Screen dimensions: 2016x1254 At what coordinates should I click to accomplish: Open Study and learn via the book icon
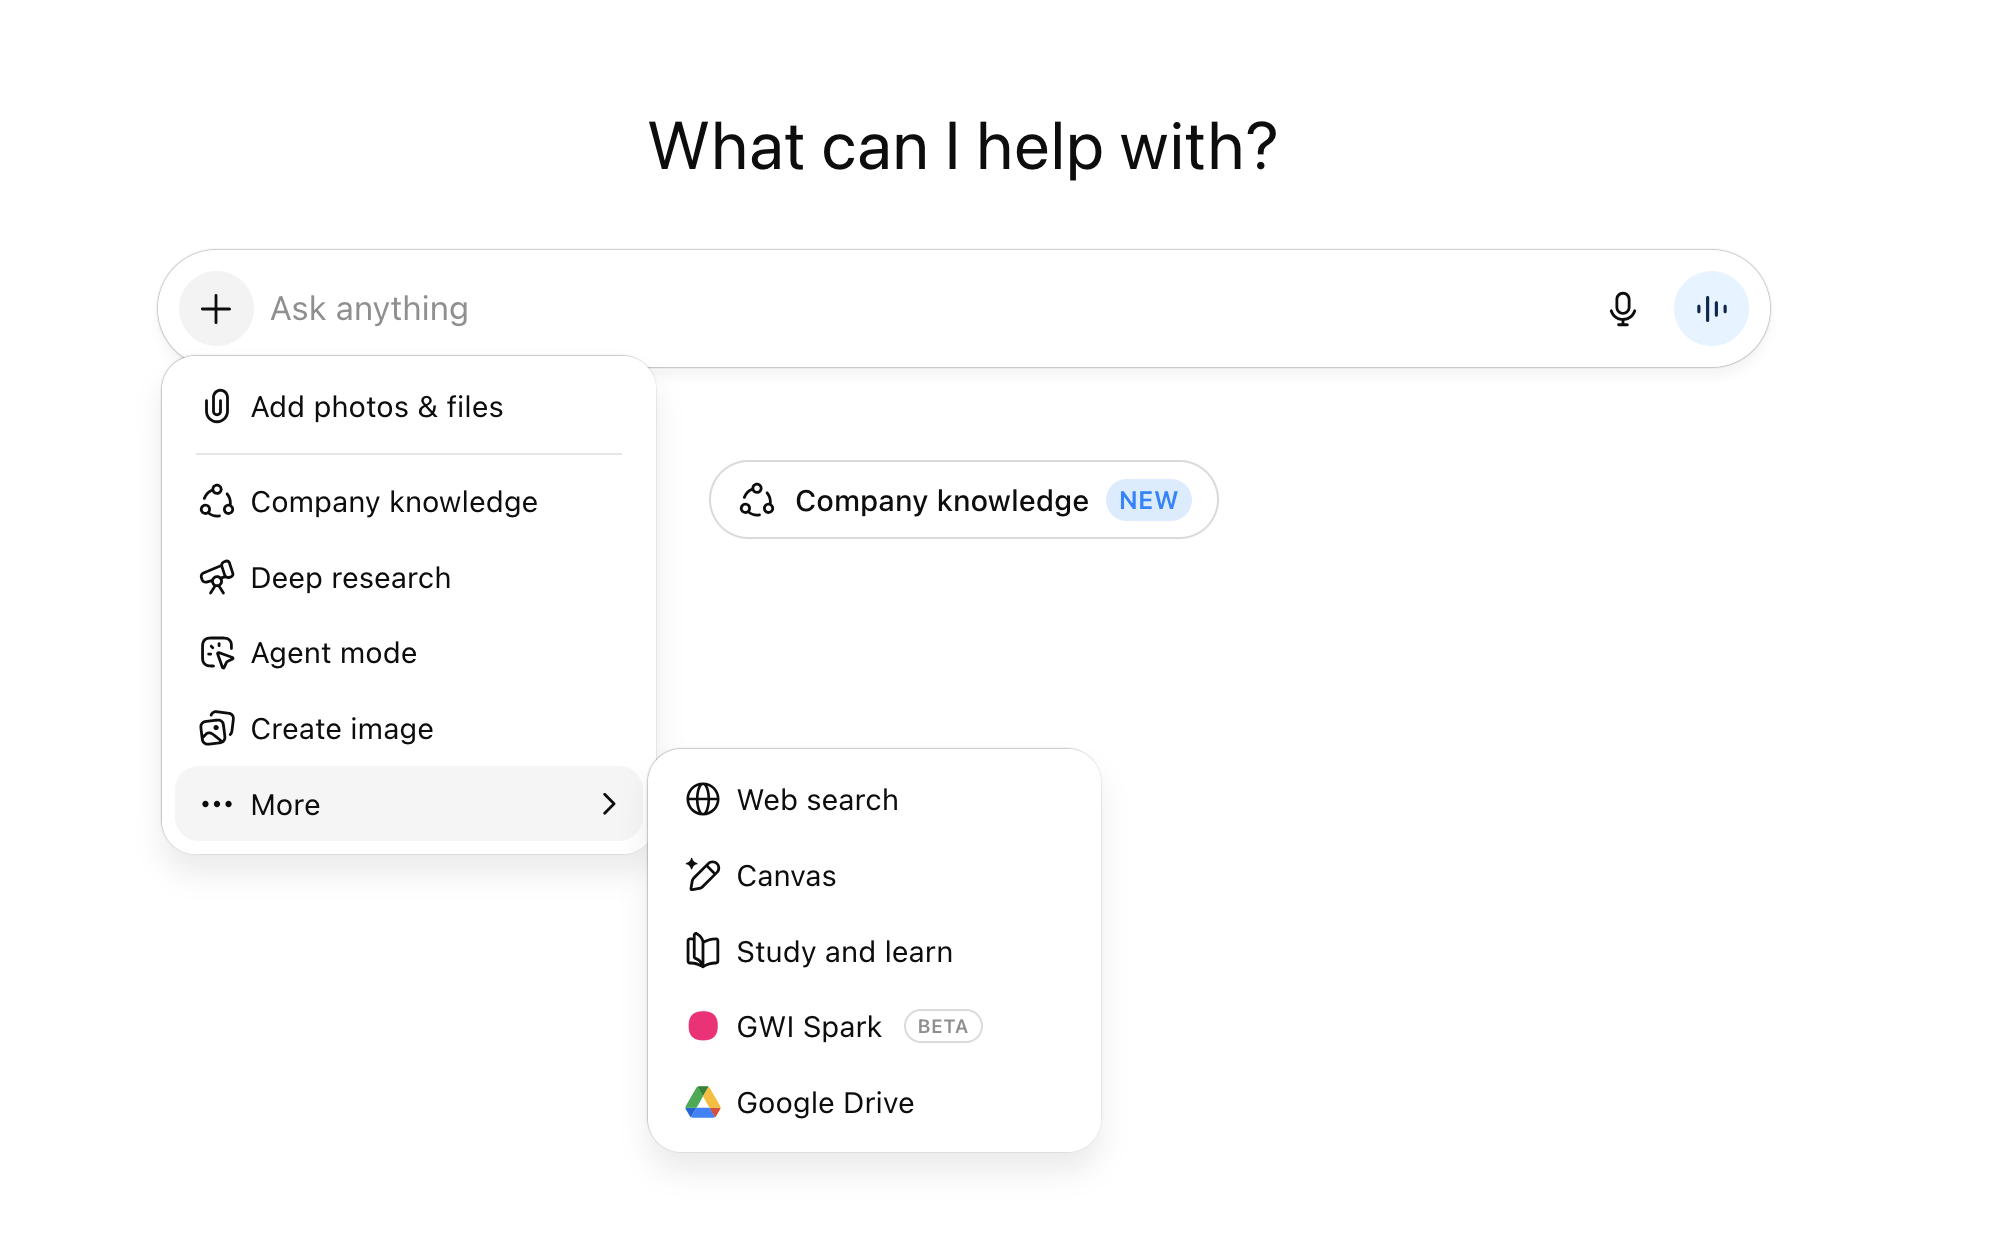pyautogui.click(x=704, y=951)
